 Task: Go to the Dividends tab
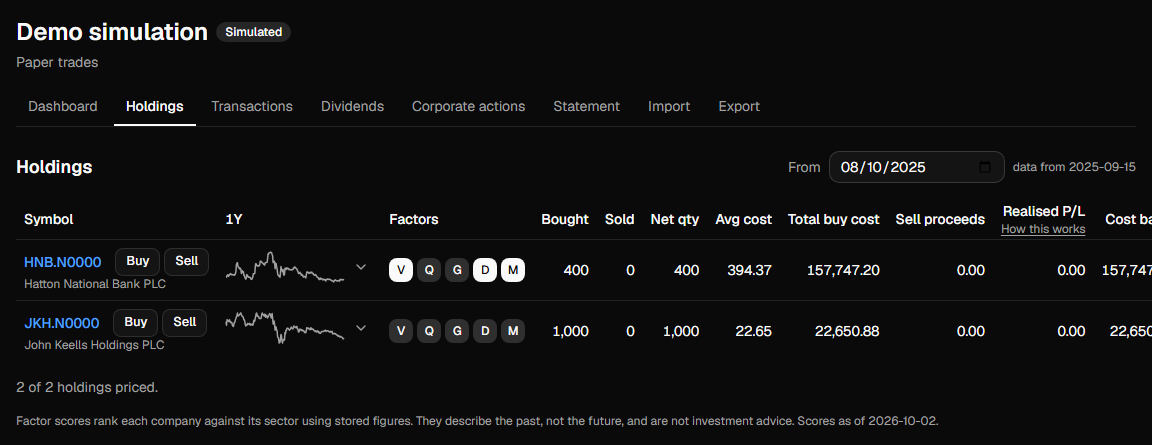coord(353,106)
